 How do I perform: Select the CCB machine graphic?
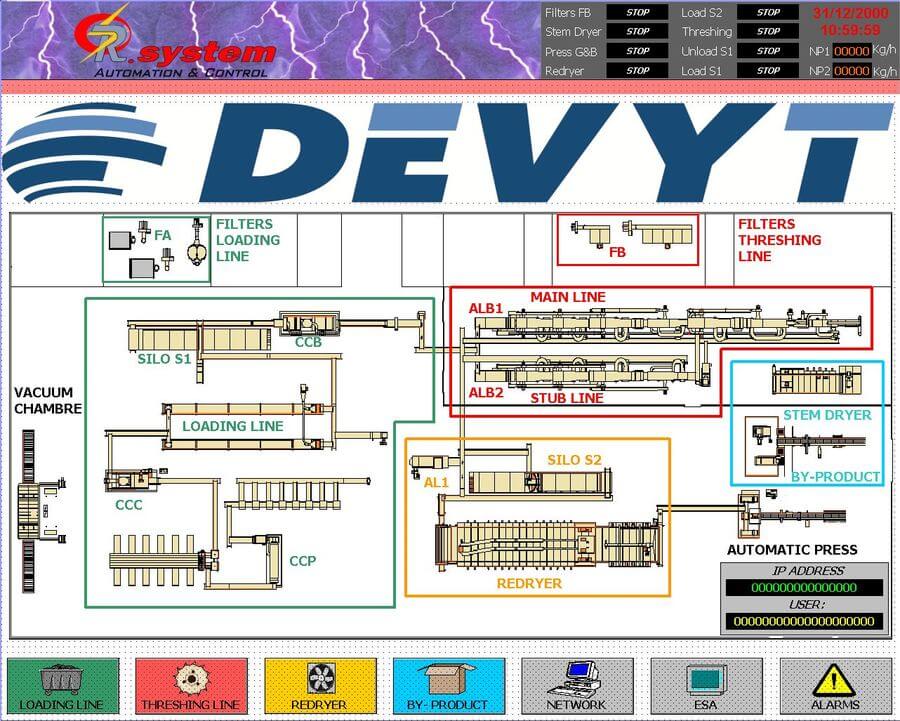tap(309, 324)
